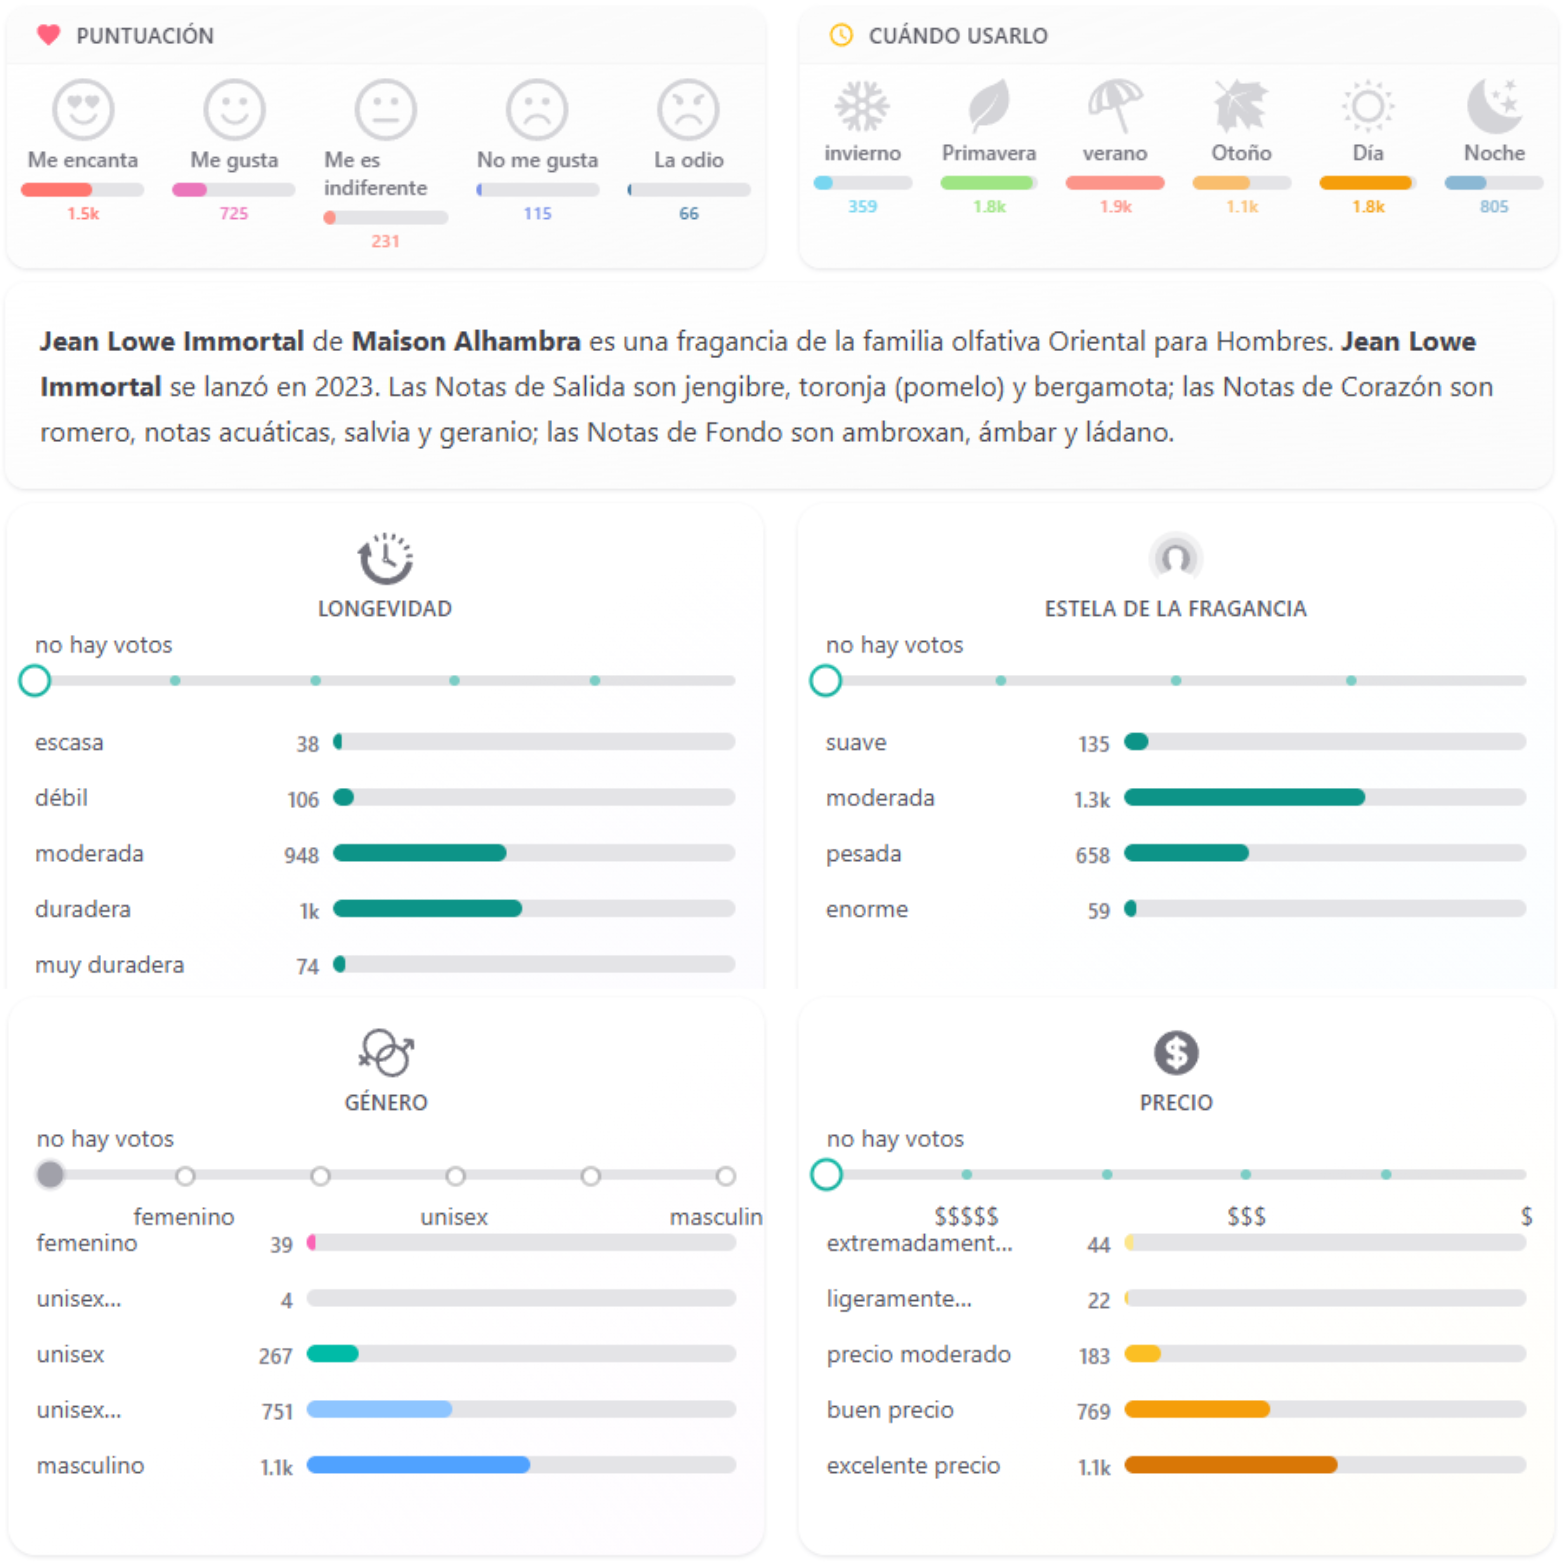Select the unisex point on gender slider
The width and height of the screenshot is (1563, 1563).
pyautogui.click(x=455, y=1176)
